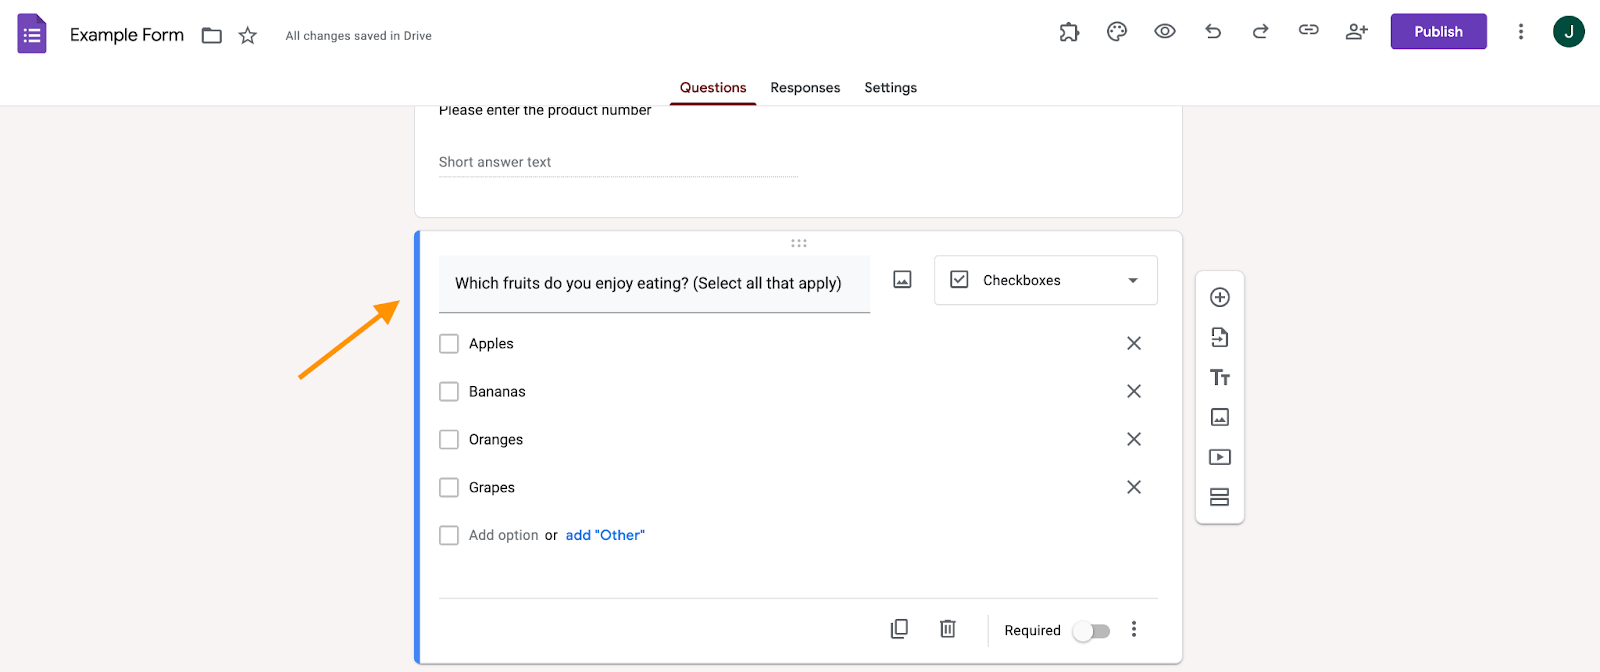Switch to the Responses tab
This screenshot has width=1600, height=672.
pos(805,88)
